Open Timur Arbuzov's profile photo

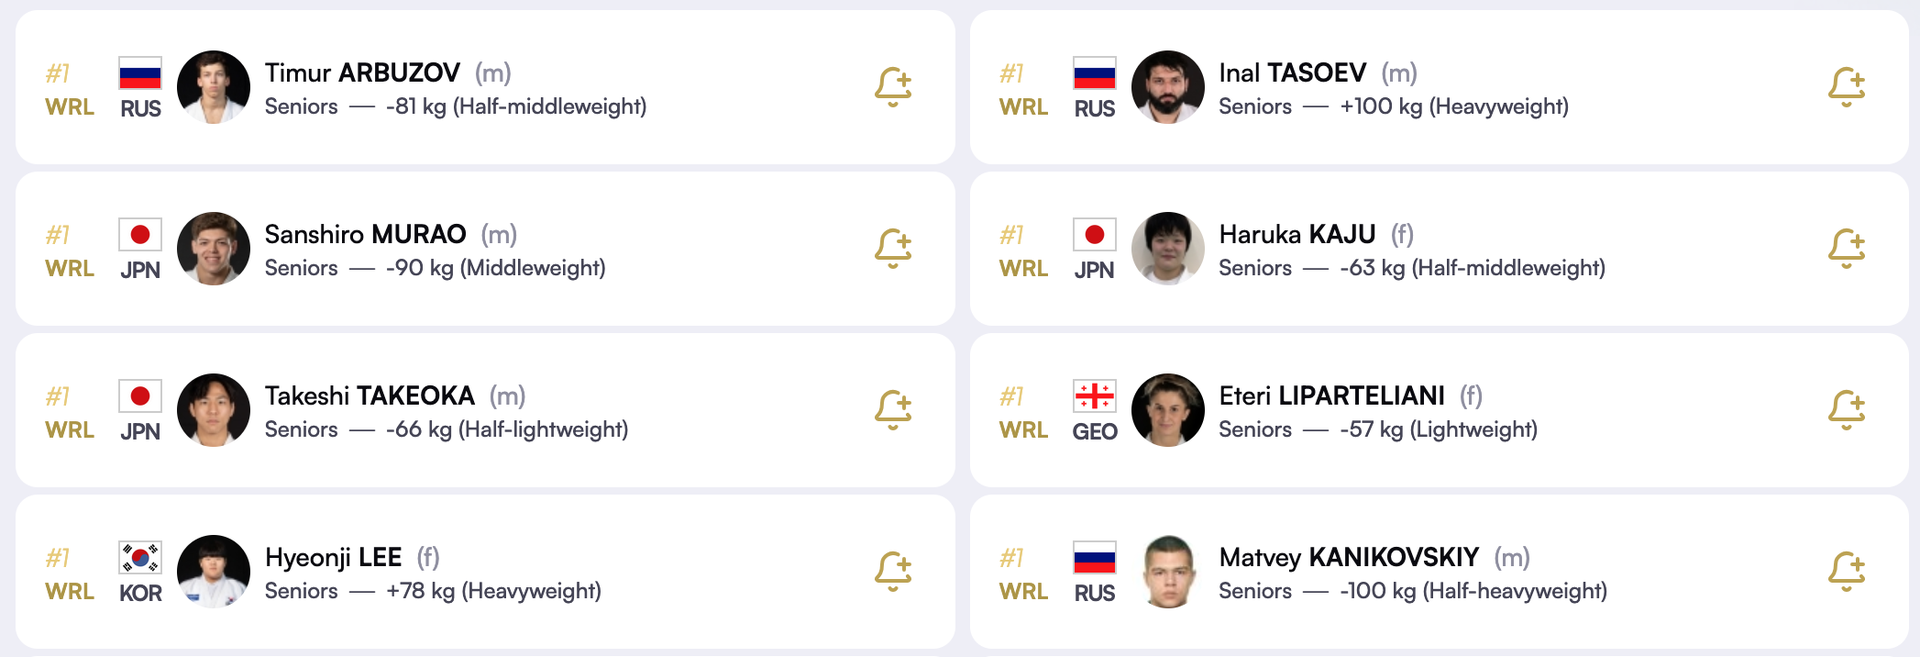pos(213,87)
